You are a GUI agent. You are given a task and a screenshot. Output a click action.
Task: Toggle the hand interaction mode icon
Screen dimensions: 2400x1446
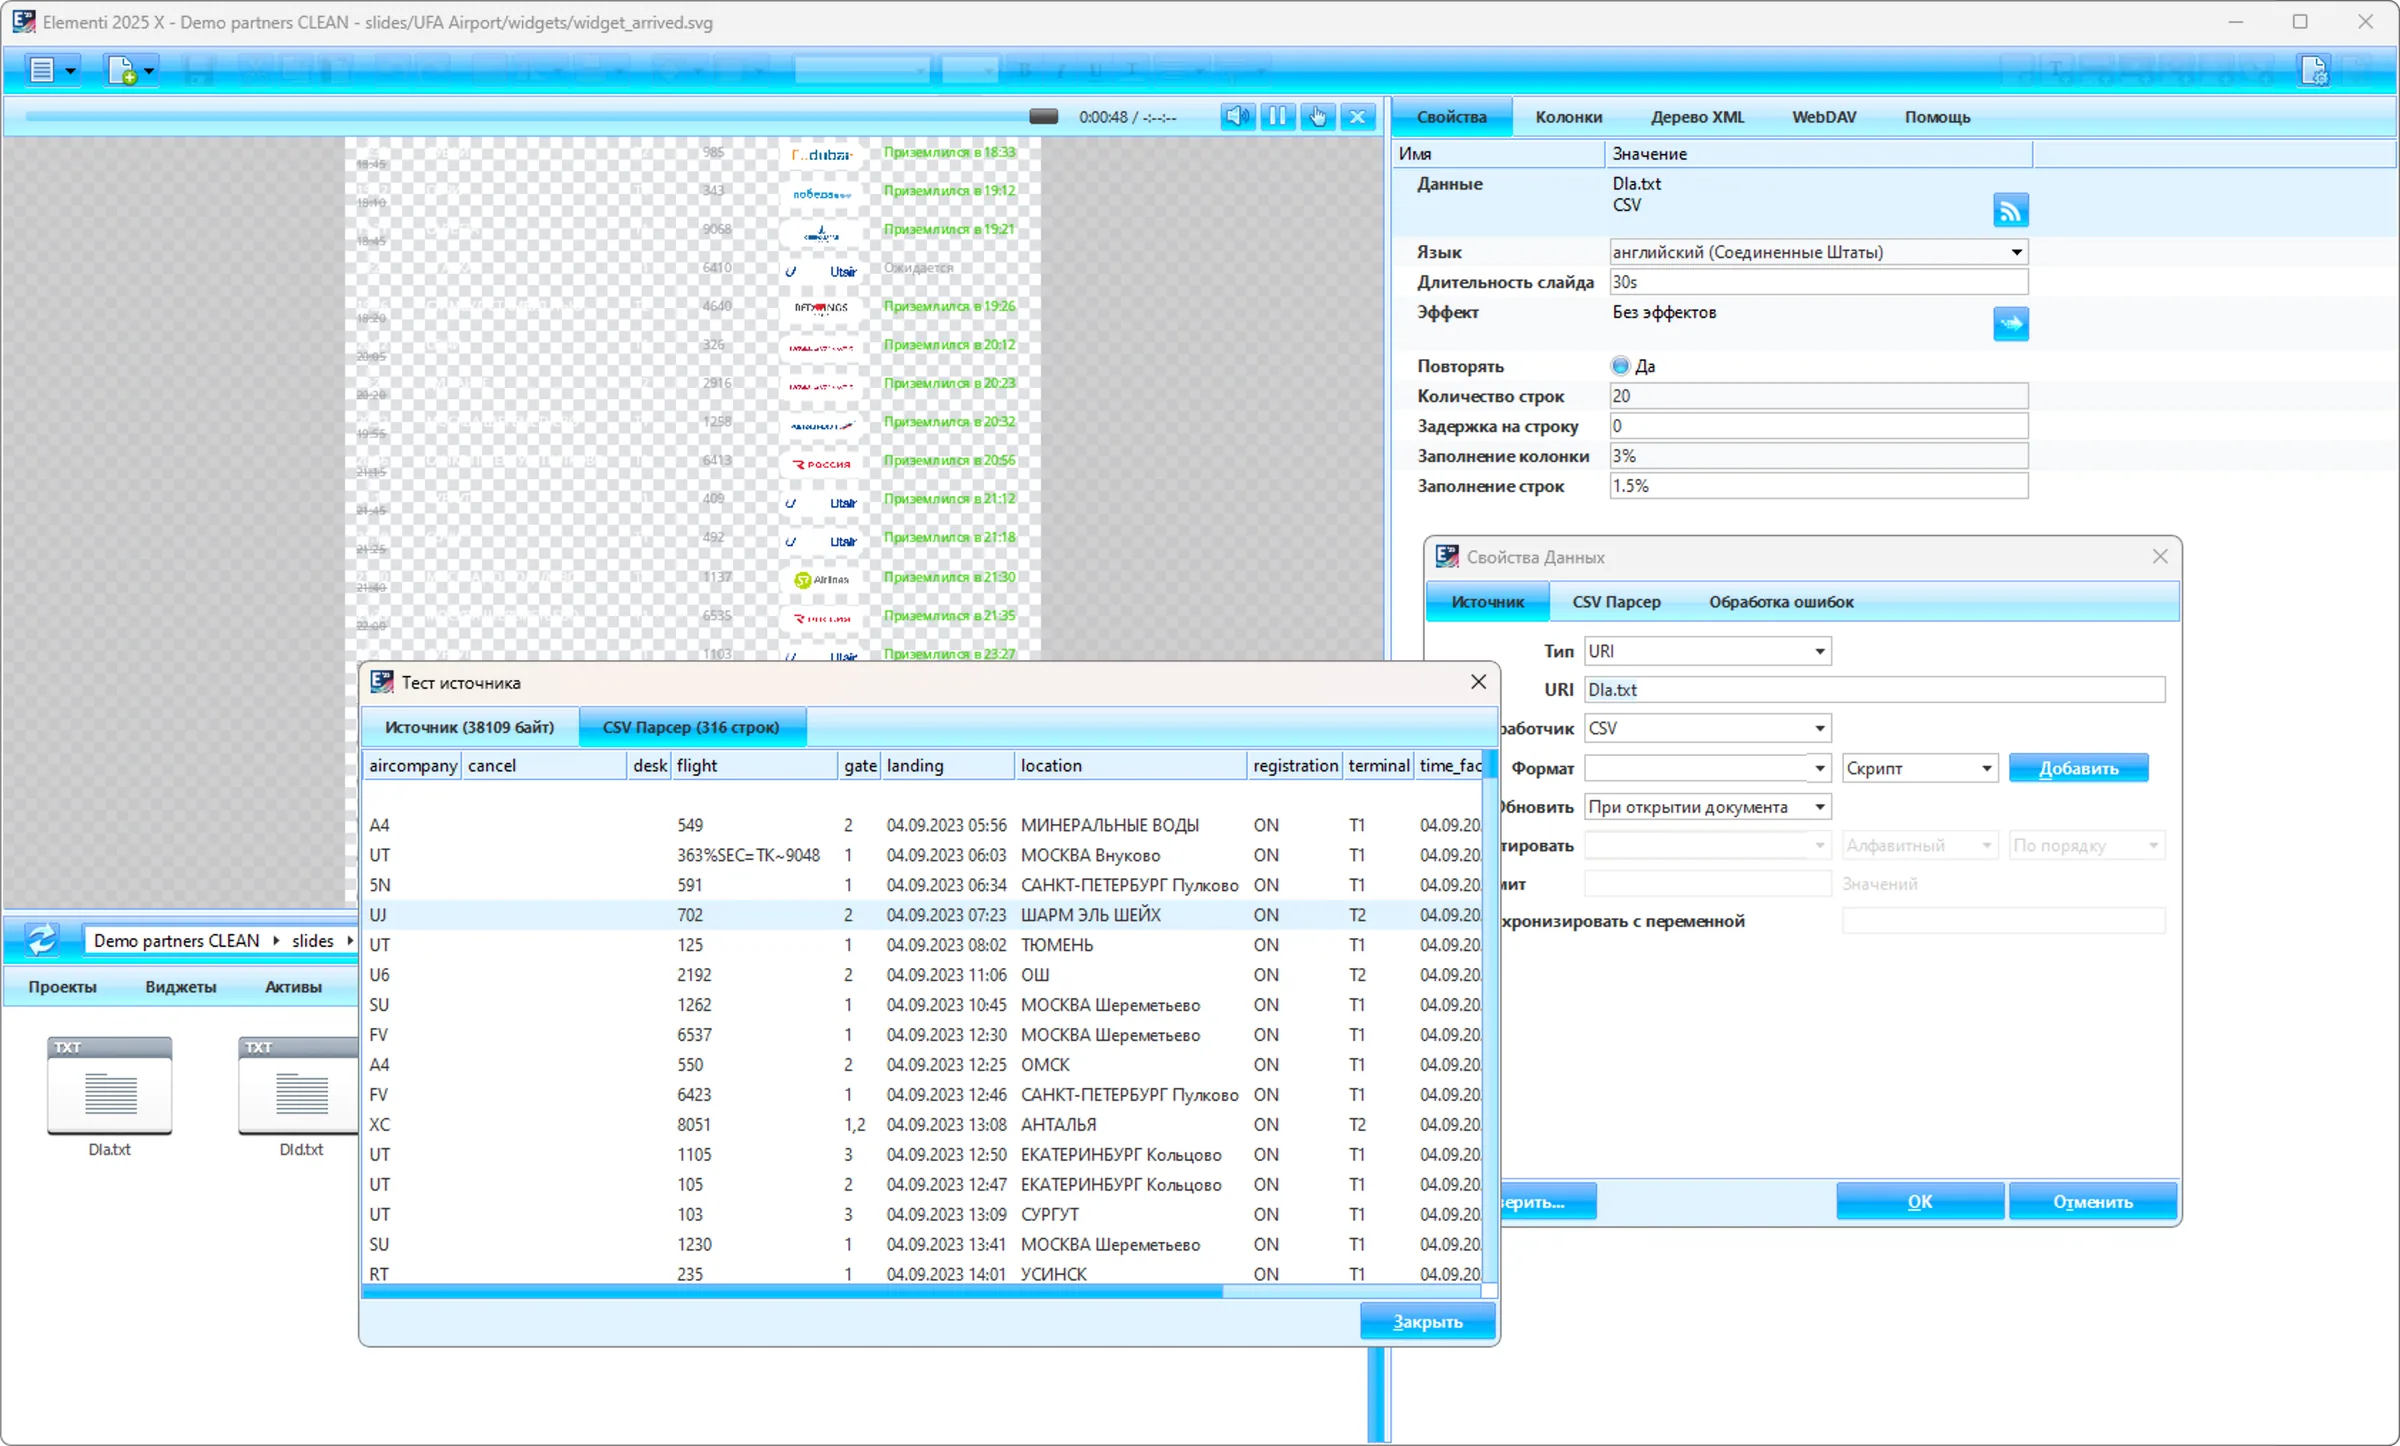[1318, 117]
